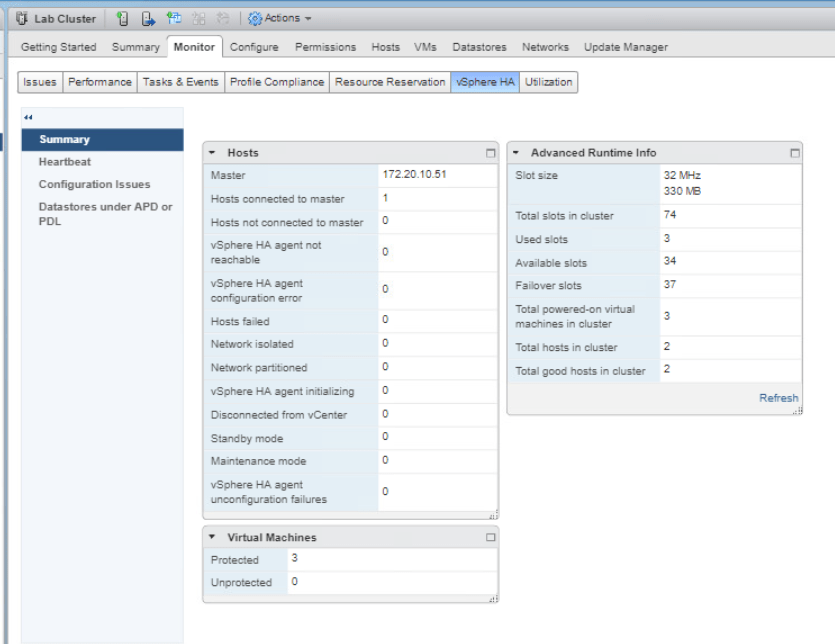
Task: Collapse the Hosts panel section
Action: coord(213,153)
